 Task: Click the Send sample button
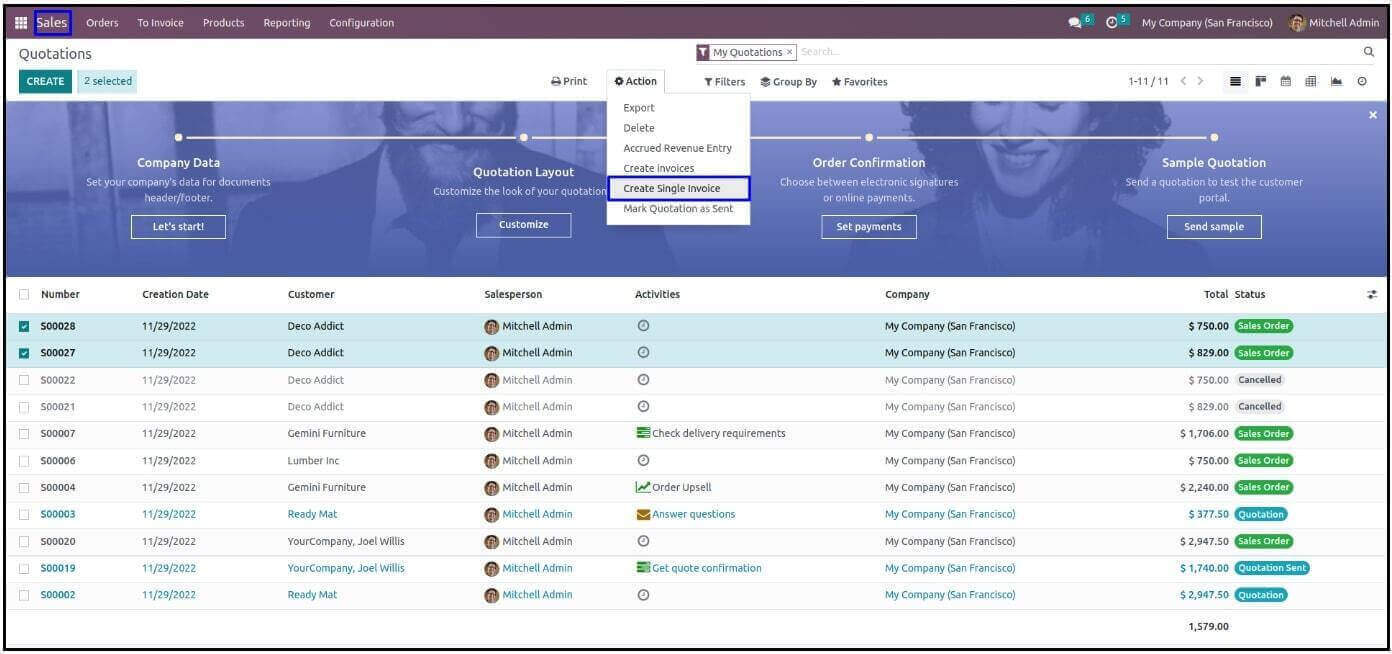1214,227
